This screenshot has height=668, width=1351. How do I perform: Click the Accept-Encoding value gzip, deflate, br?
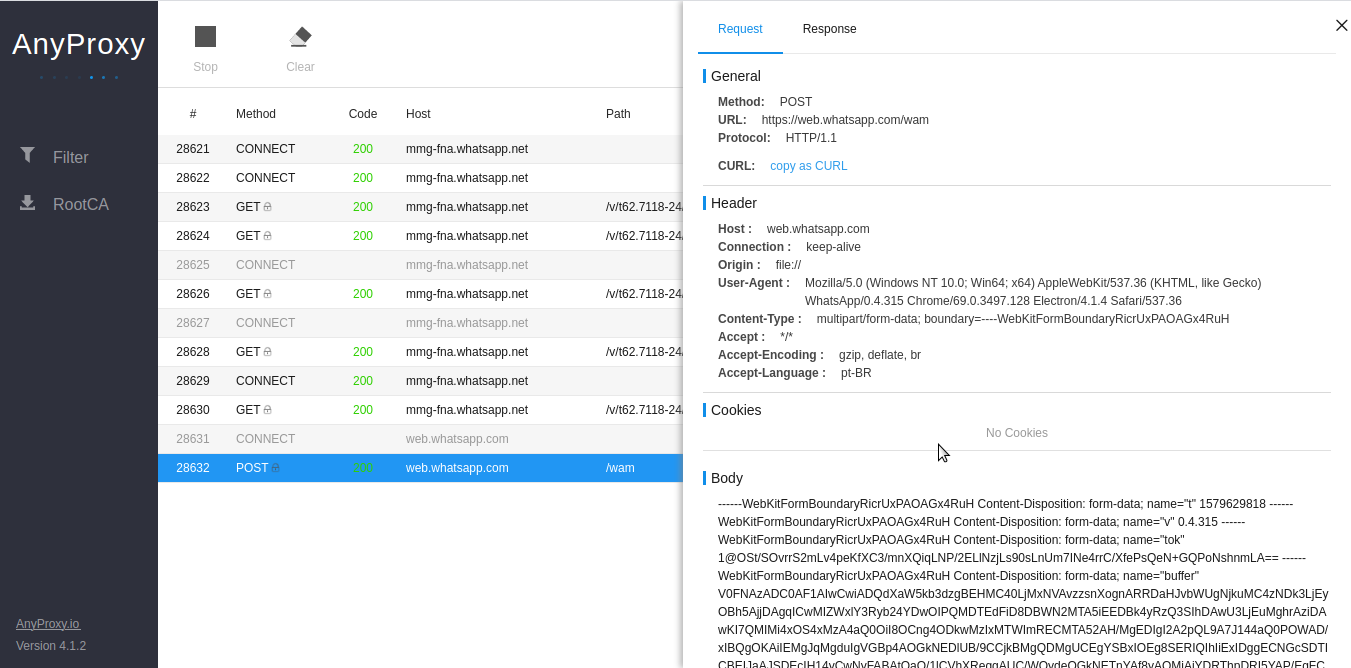click(880, 355)
